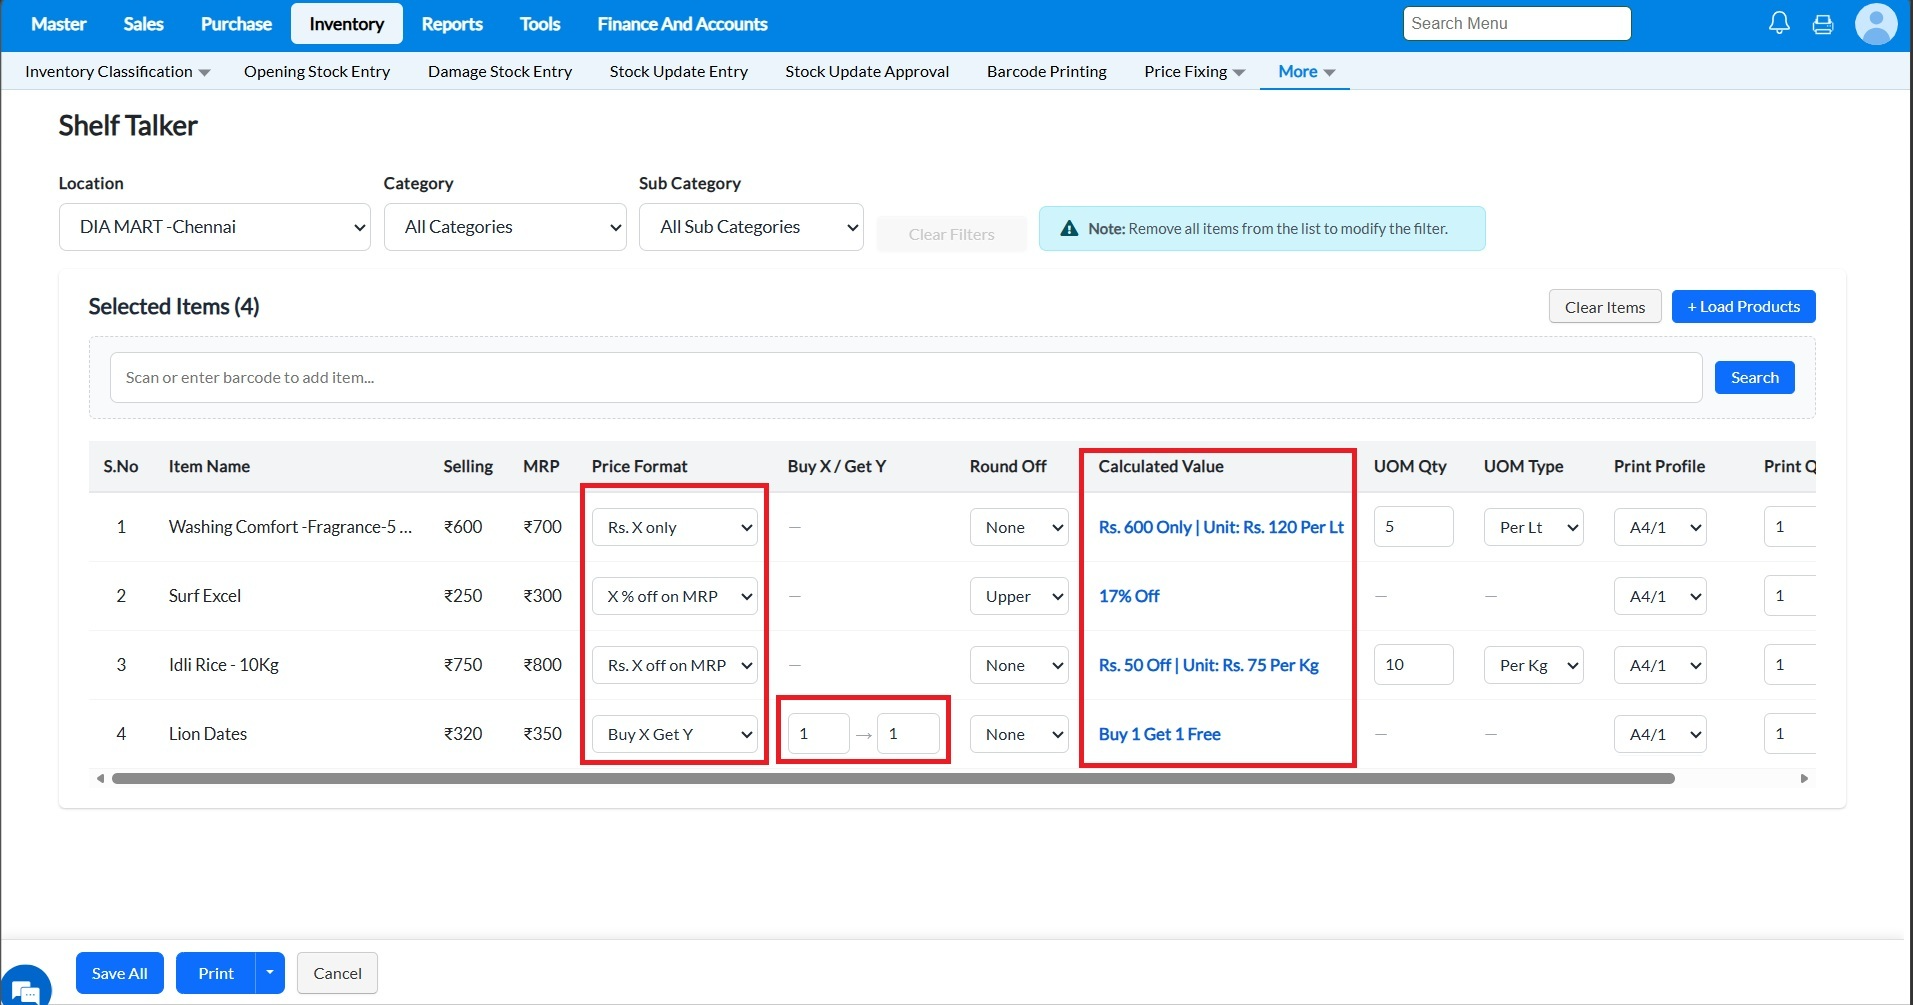
Task: Focus the barcode scan input field
Action: point(905,378)
